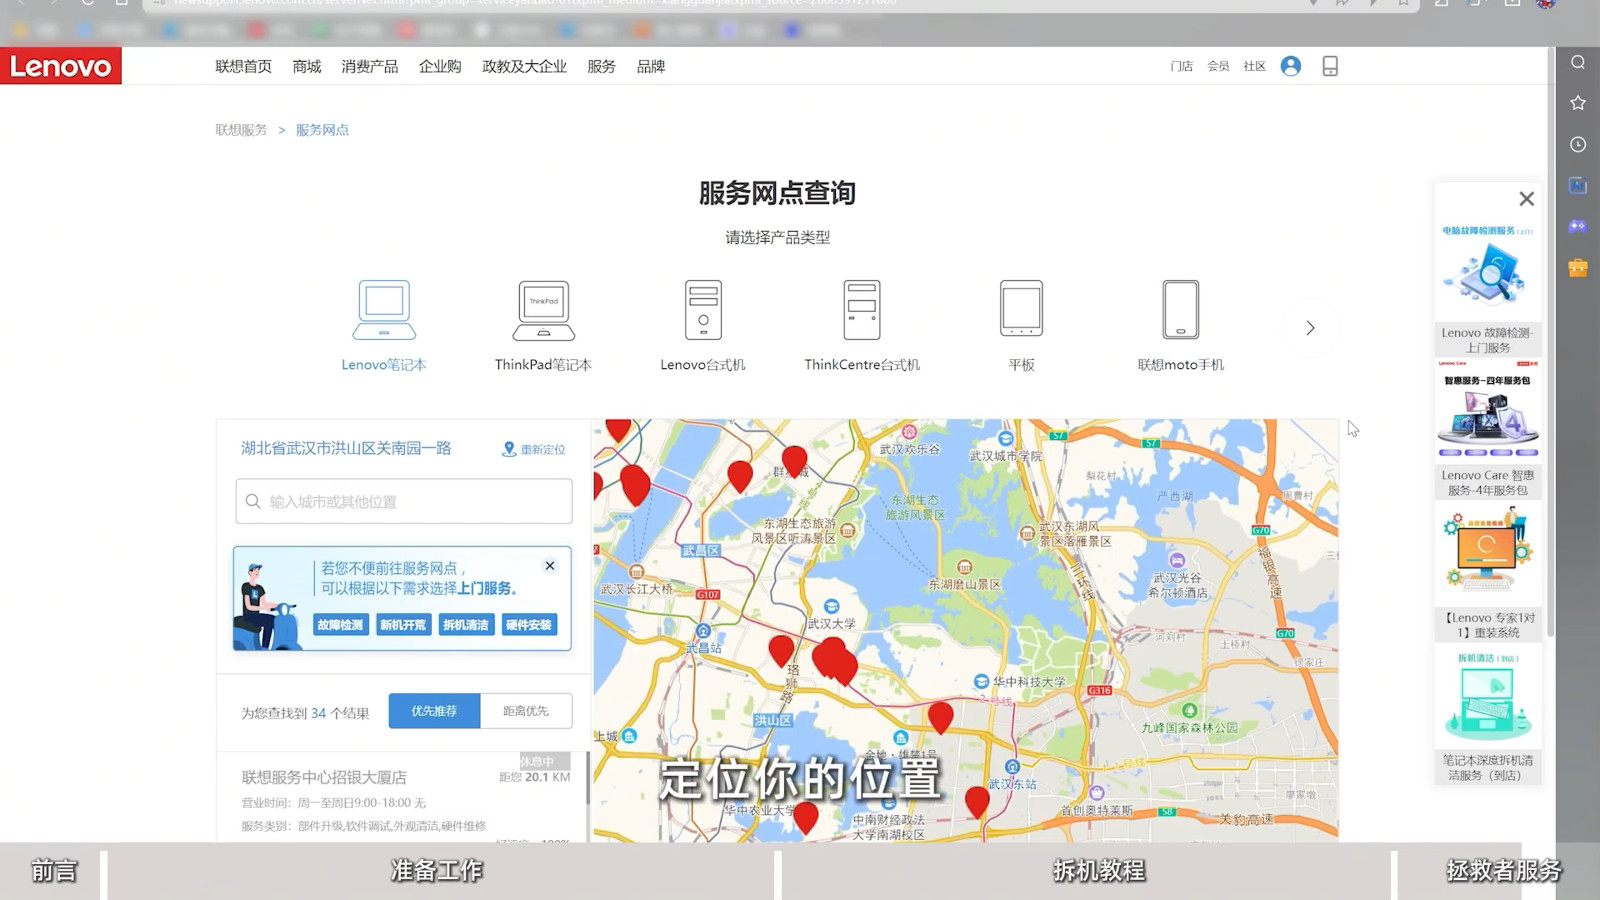Image resolution: width=1600 pixels, height=900 pixels.
Task: Open 商城 menu item
Action: click(307, 66)
